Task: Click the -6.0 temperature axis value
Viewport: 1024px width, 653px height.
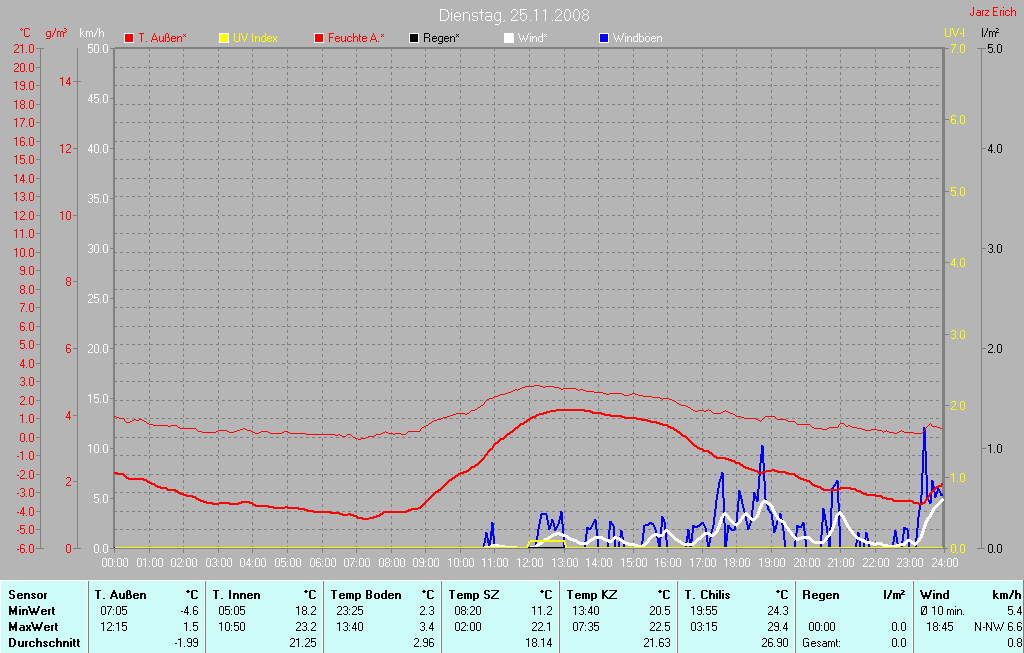Action: click(x=24, y=549)
